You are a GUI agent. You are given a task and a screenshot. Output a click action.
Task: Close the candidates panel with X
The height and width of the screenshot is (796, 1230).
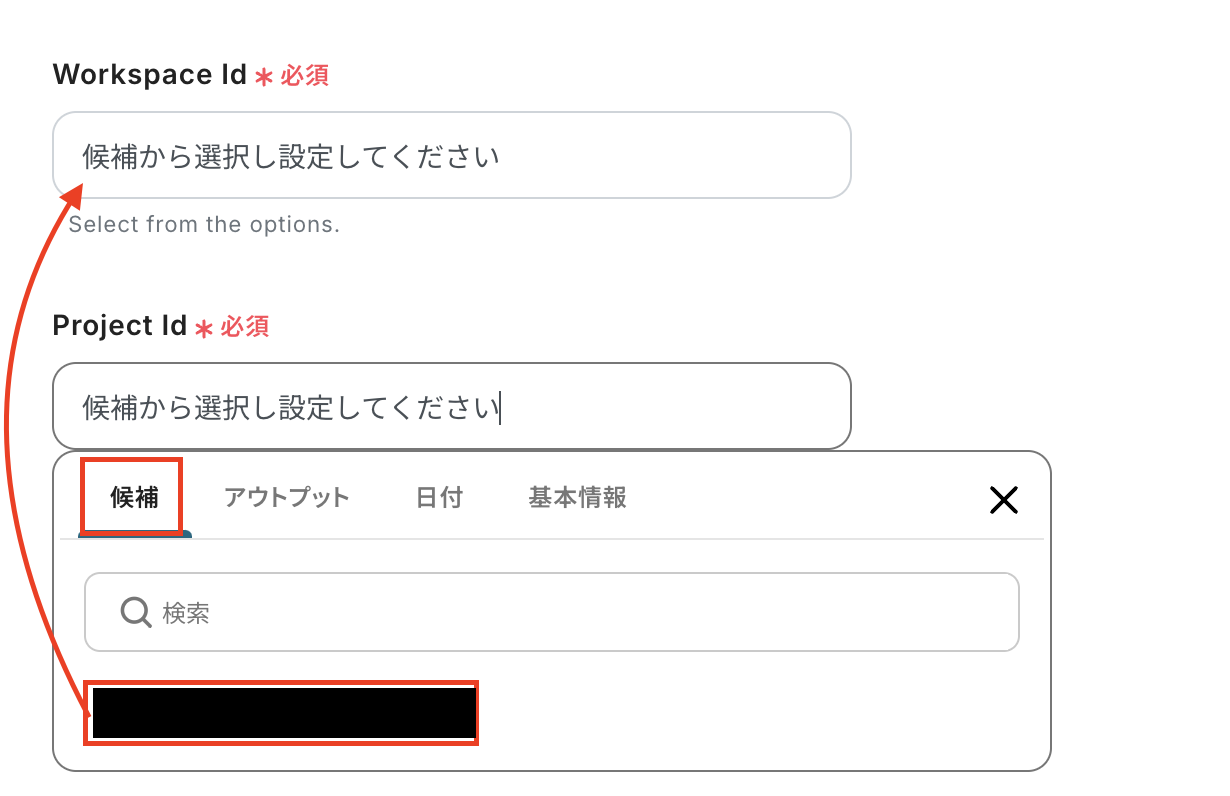(1003, 500)
